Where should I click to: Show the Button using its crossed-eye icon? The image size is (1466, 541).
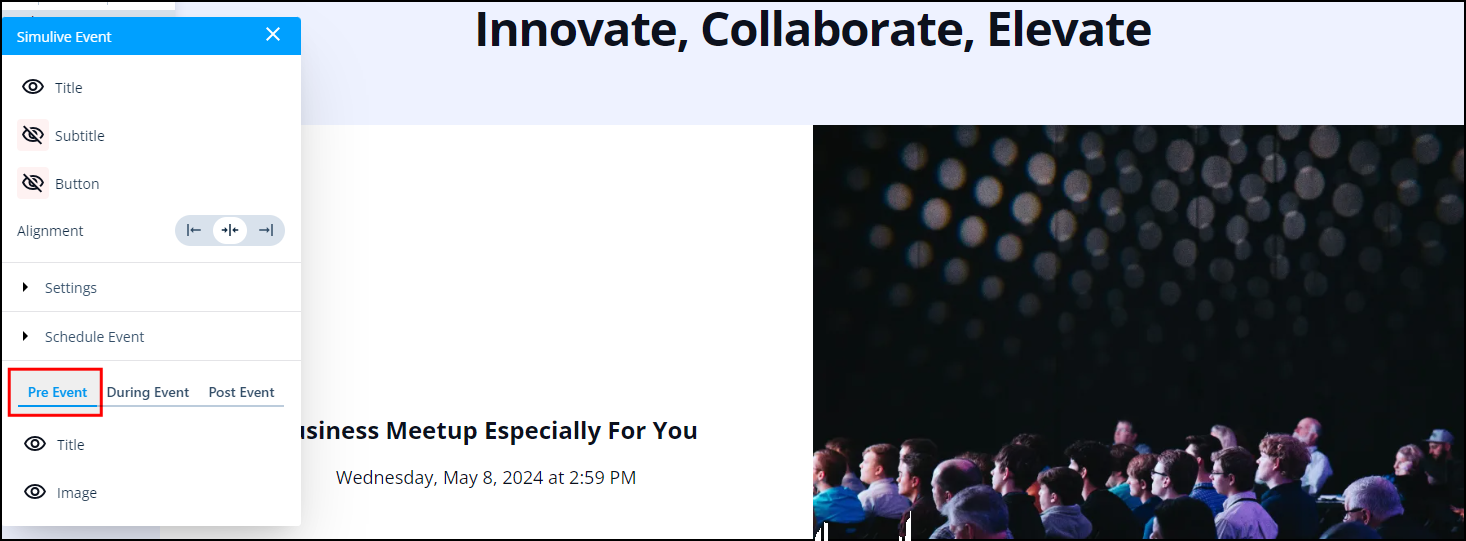33,183
